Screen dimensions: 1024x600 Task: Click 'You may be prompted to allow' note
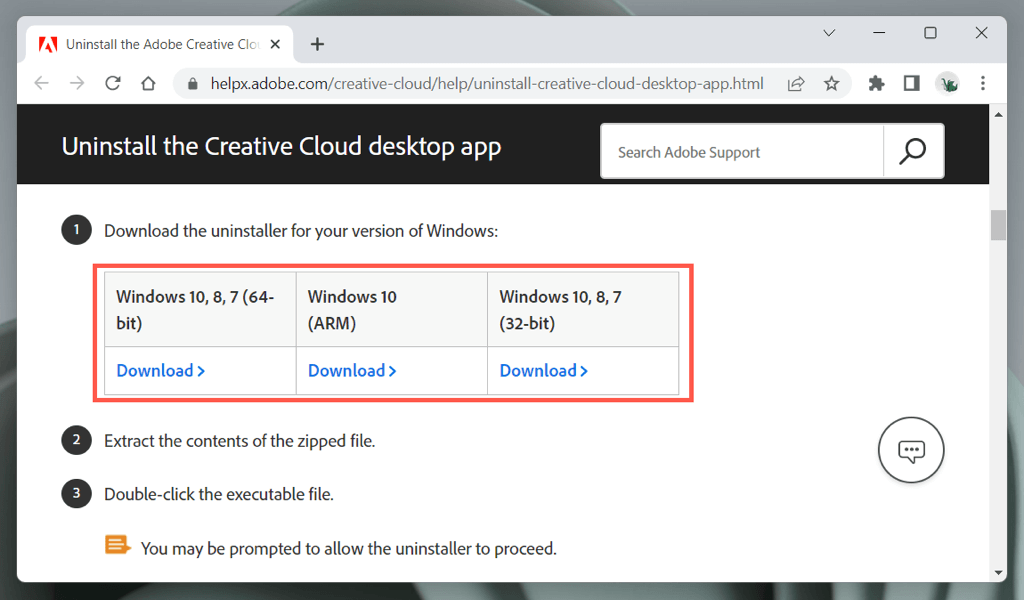coord(349,548)
